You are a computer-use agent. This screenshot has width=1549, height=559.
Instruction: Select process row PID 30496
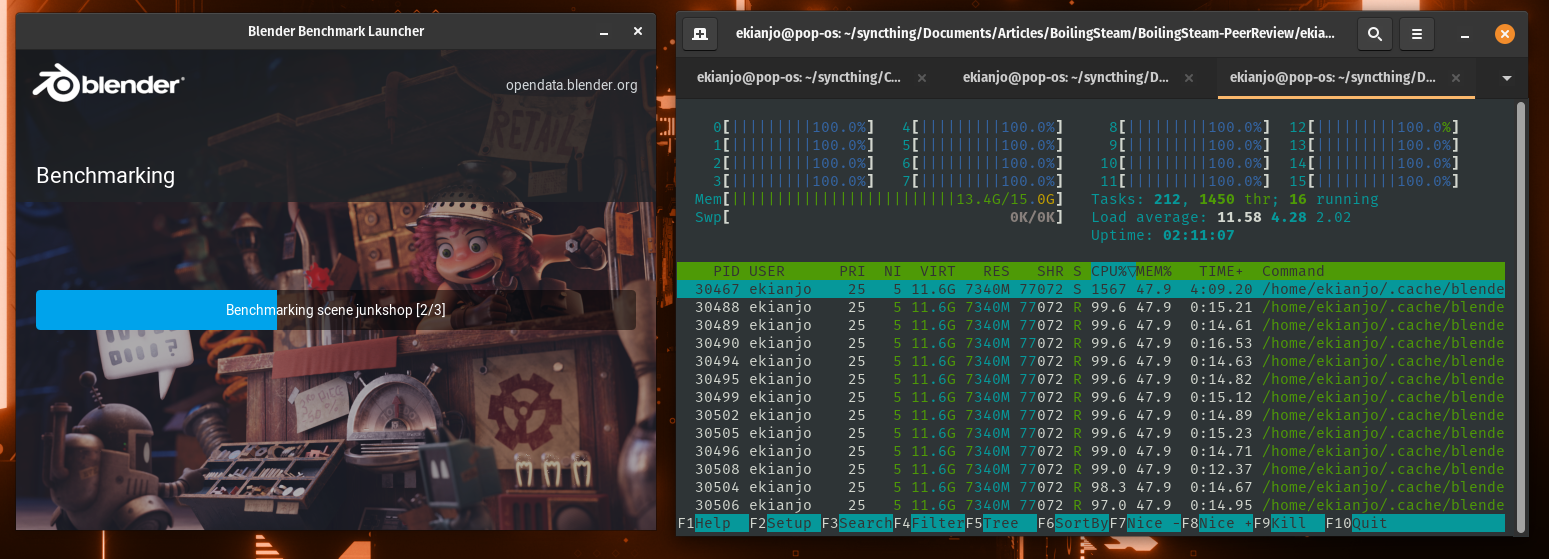[1091, 451]
